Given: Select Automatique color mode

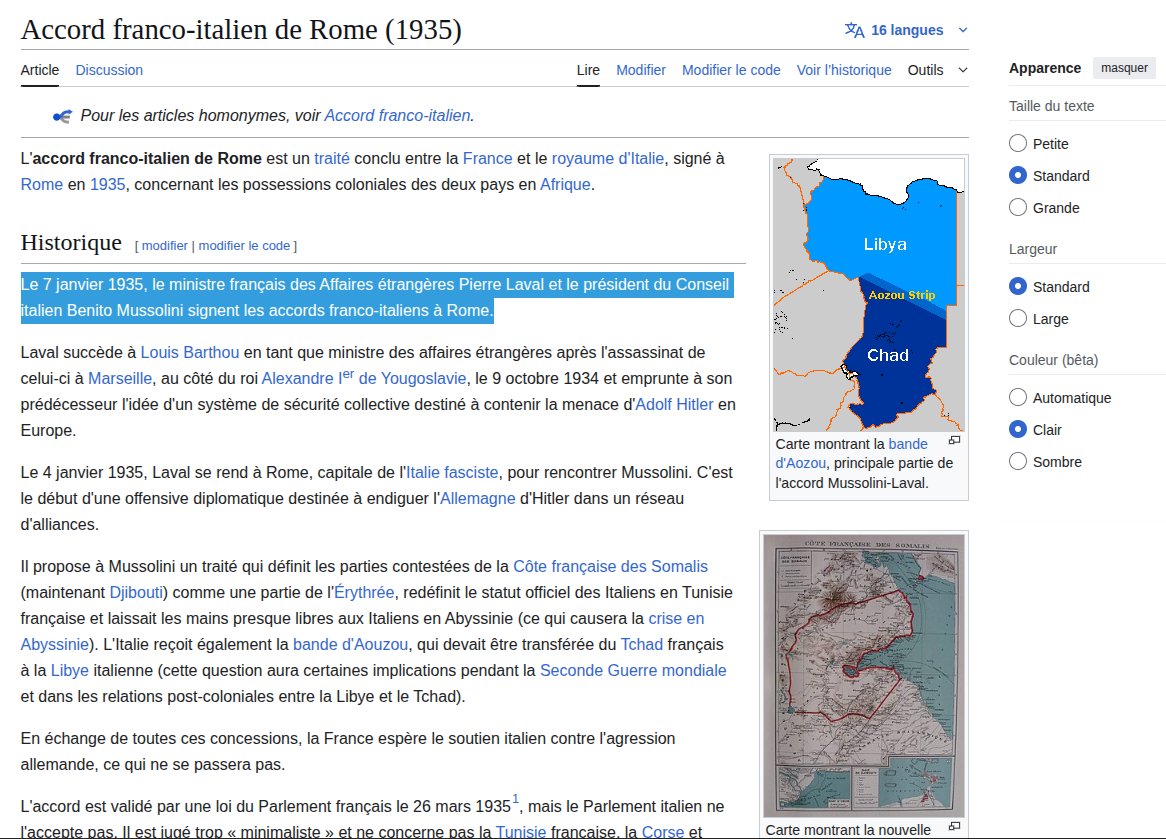Looking at the screenshot, I should (x=1018, y=397).
